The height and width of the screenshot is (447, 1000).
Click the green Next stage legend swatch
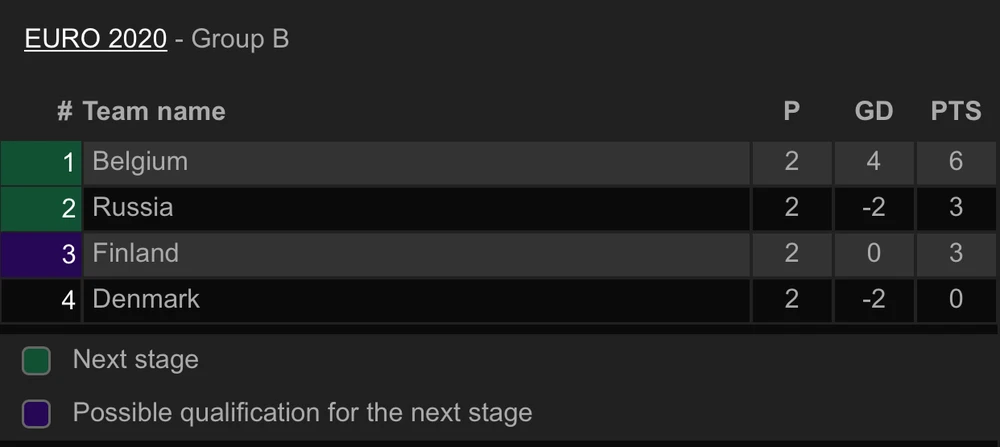pos(37,361)
